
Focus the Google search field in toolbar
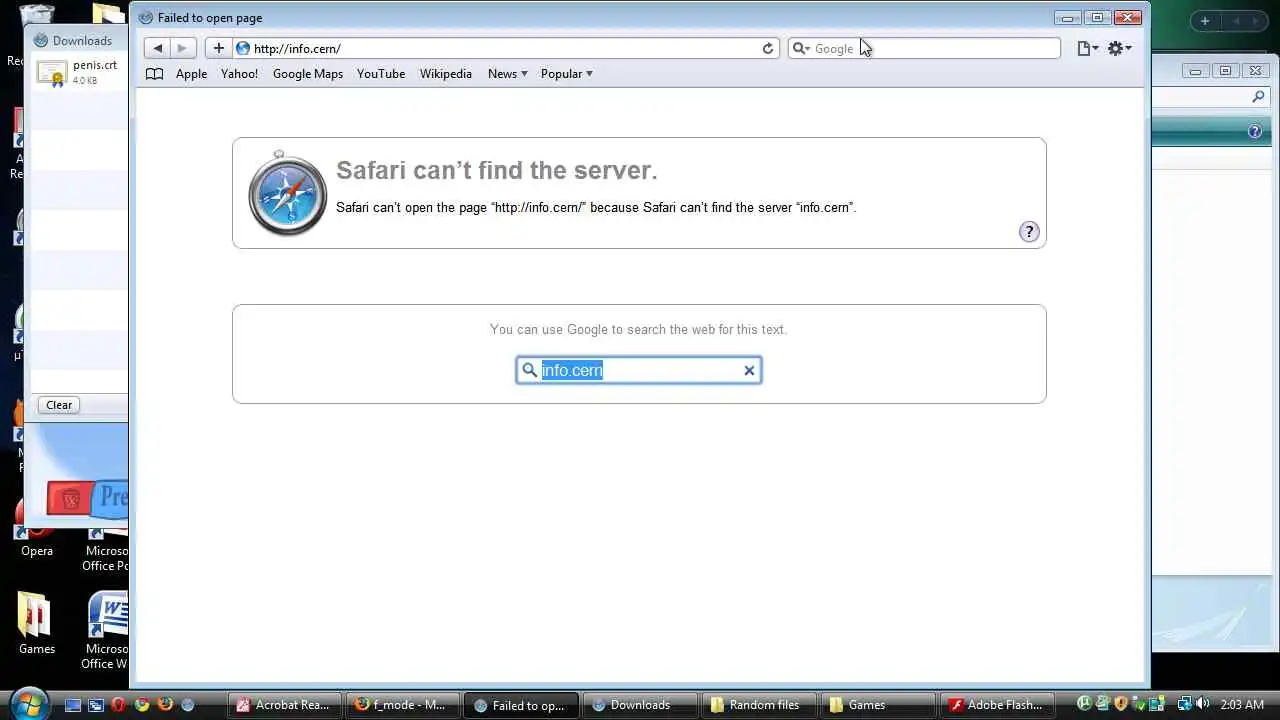[x=925, y=48]
